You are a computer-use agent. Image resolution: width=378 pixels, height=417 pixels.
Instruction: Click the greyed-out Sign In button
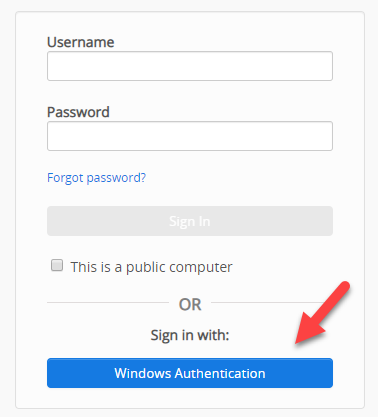(x=190, y=221)
